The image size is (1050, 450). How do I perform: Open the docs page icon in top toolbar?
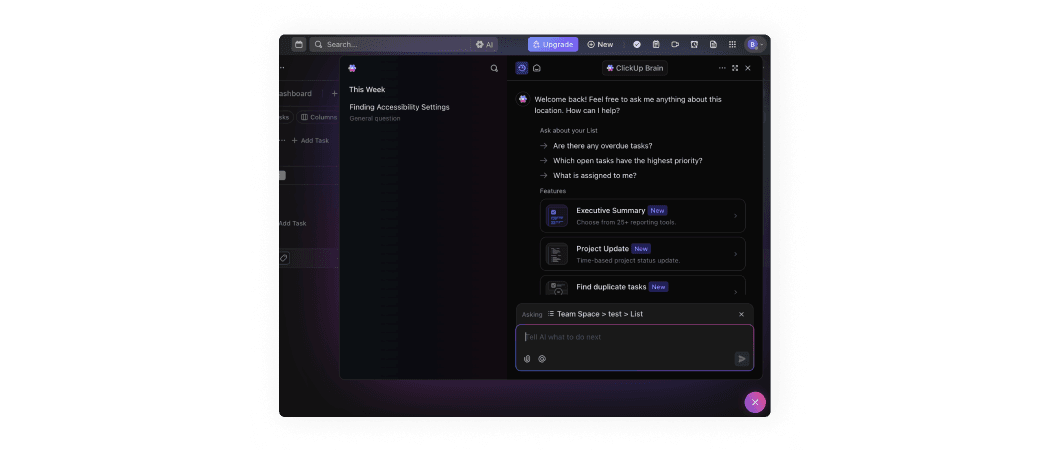click(x=713, y=44)
